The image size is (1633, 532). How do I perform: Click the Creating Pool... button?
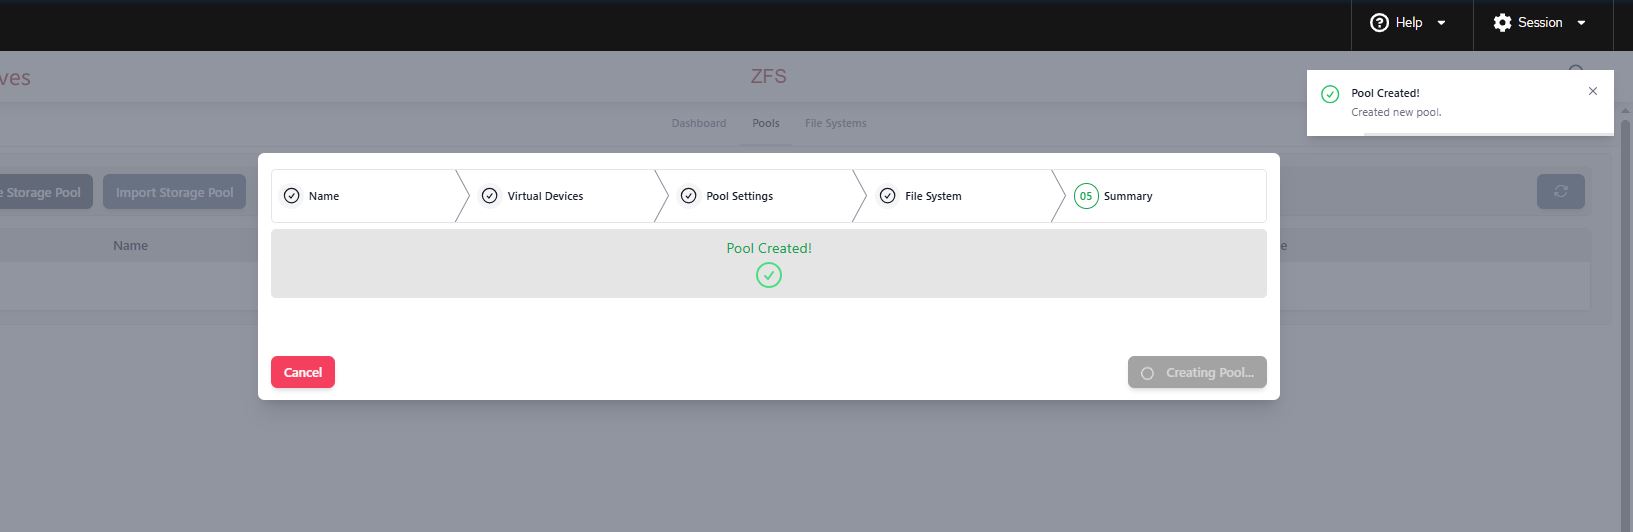pyautogui.click(x=1197, y=372)
